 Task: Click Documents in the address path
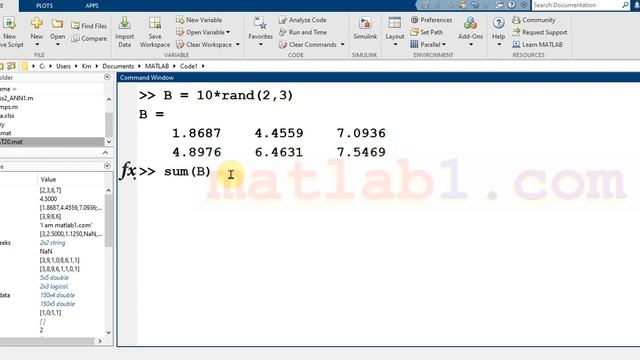[x=118, y=66]
